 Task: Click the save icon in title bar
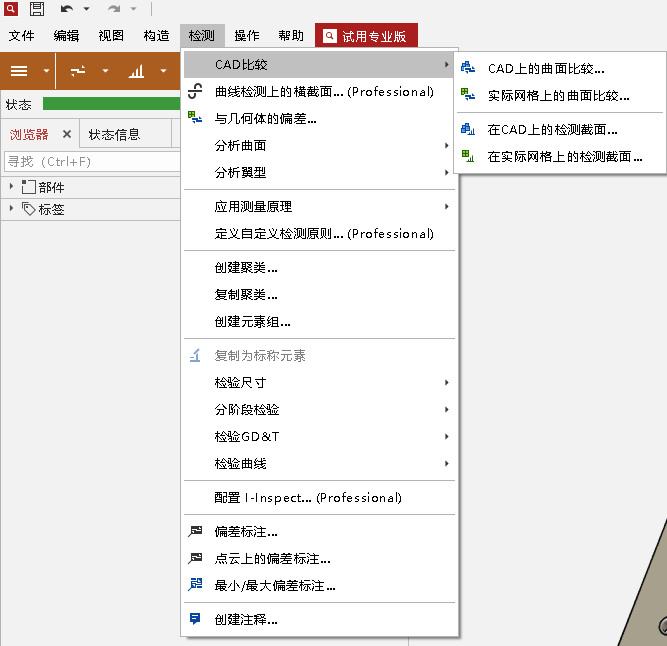click(37, 9)
